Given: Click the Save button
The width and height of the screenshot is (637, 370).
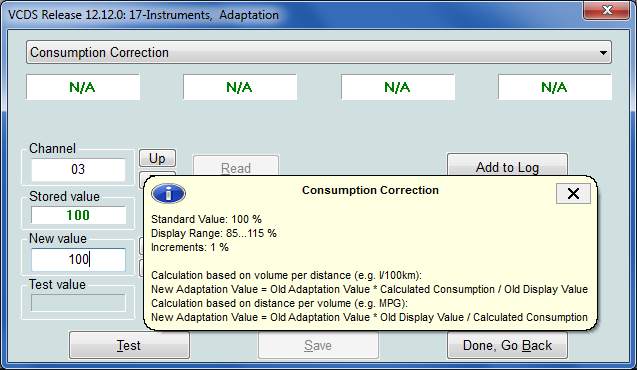Looking at the screenshot, I should (x=318, y=345).
